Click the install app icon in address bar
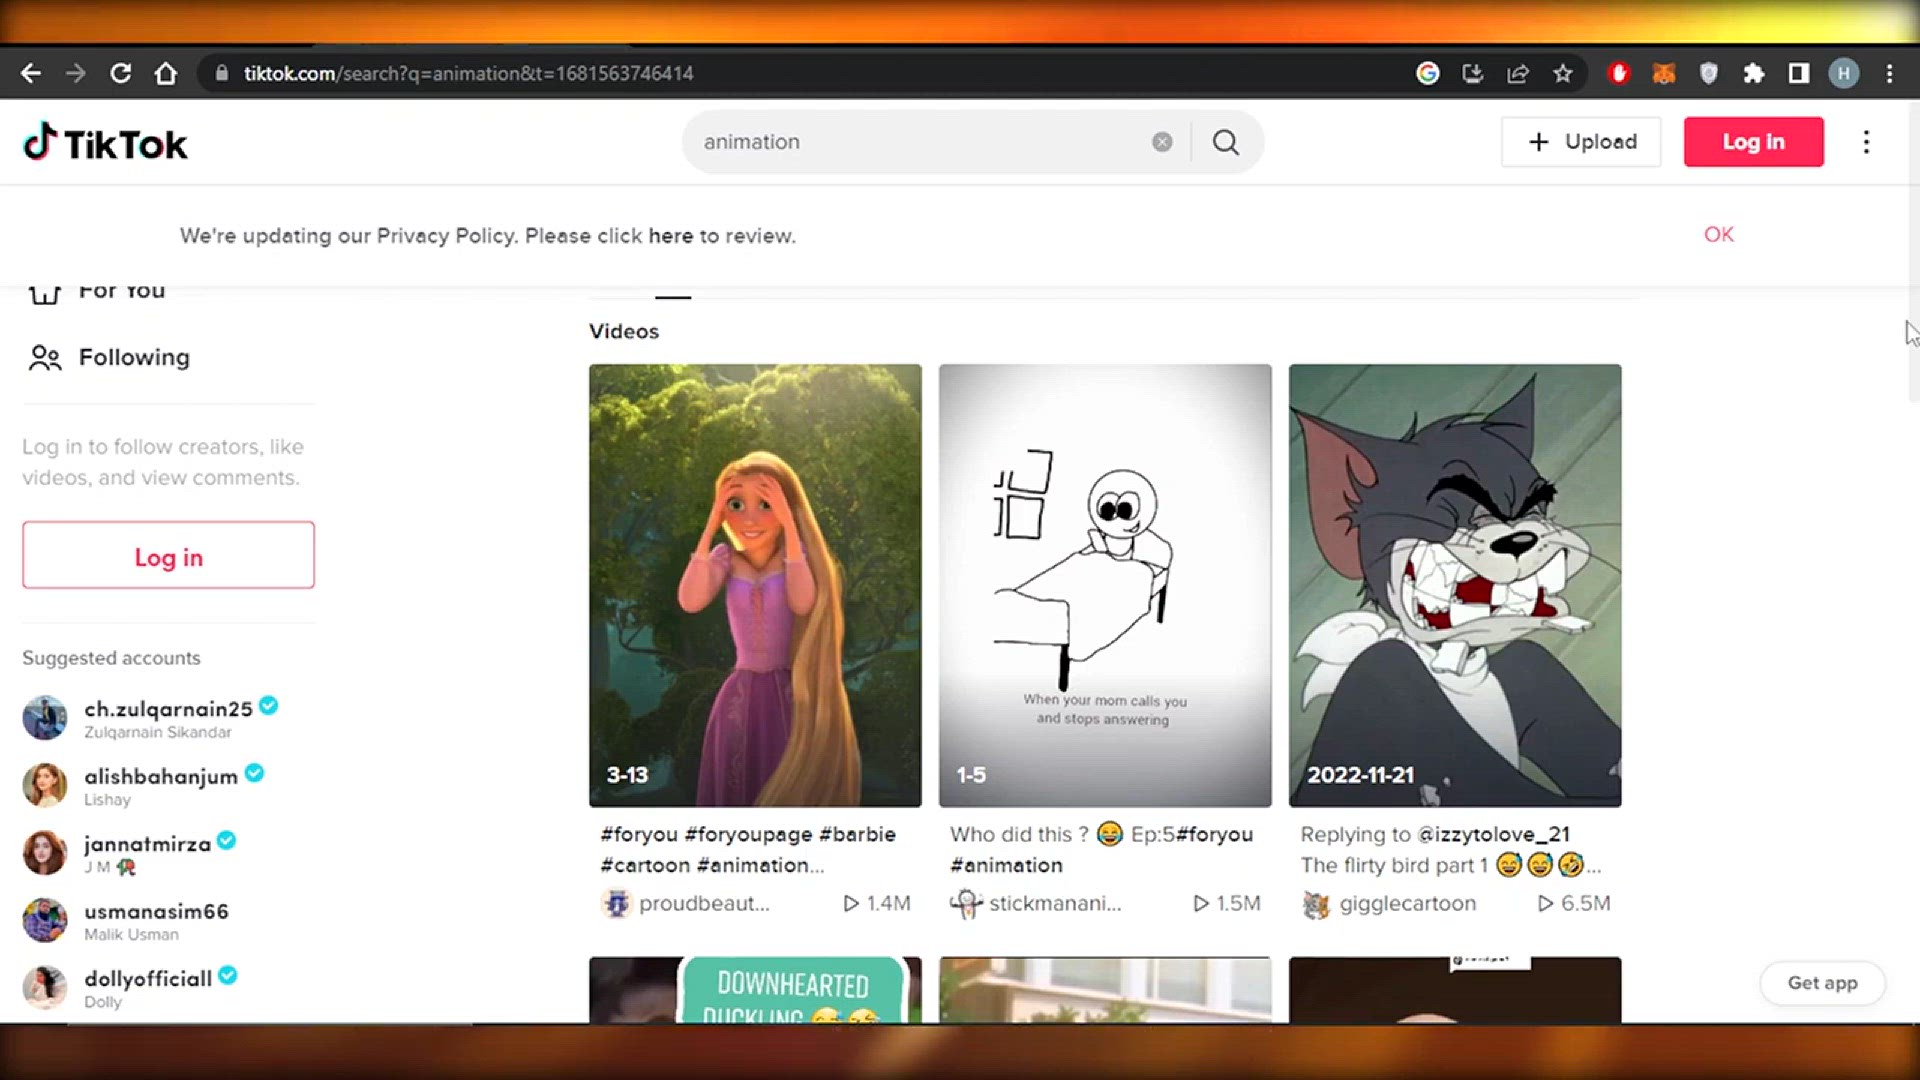 coord(1473,73)
